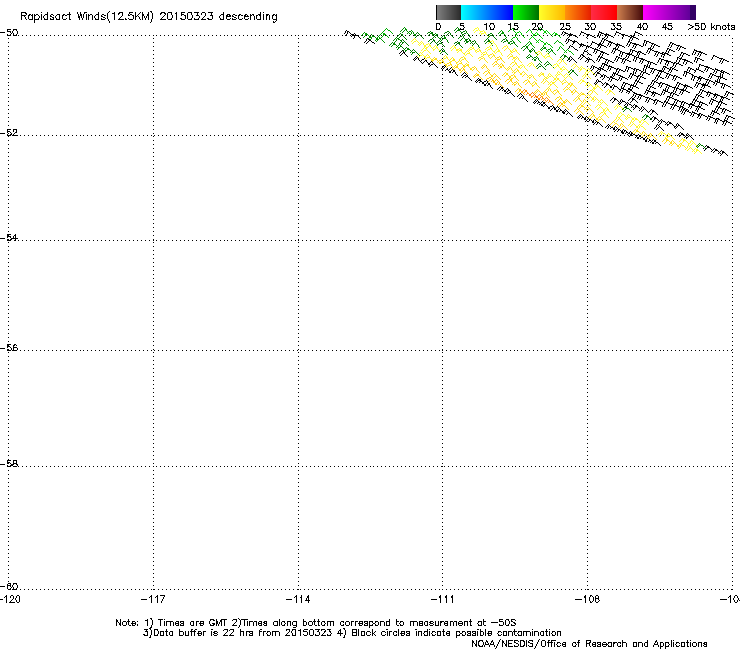
Task: Click the longitude label '-120'
Action: click(x=10, y=599)
